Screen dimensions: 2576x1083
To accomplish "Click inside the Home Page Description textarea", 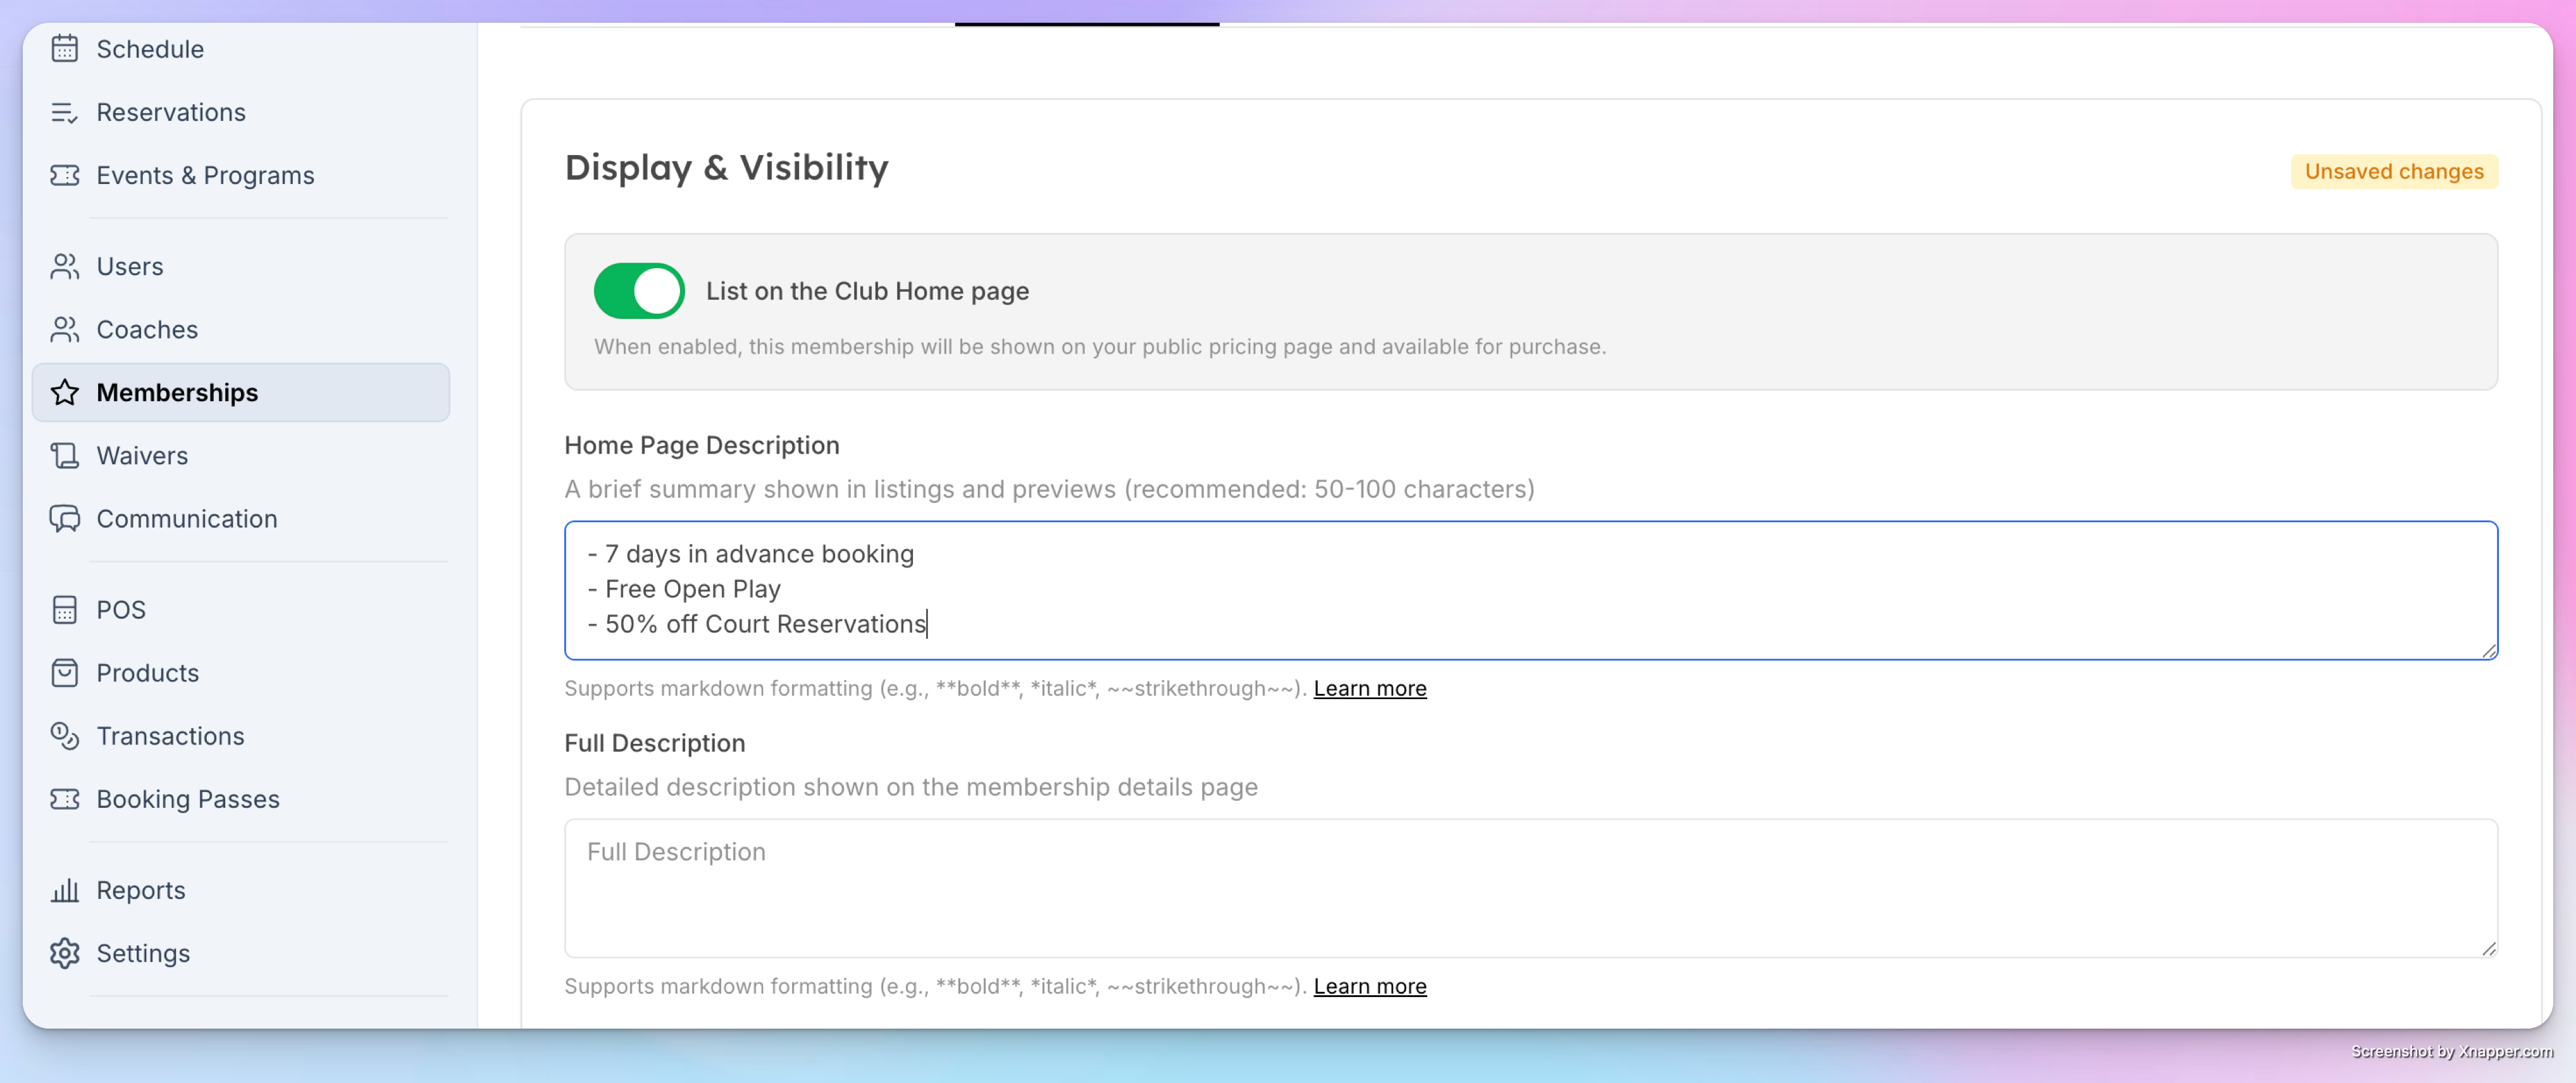I will tap(1530, 590).
